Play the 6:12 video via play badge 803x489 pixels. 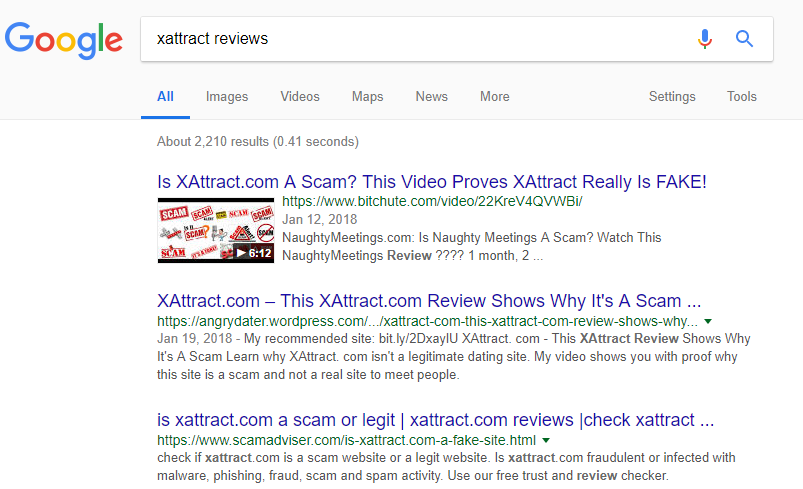click(x=253, y=253)
